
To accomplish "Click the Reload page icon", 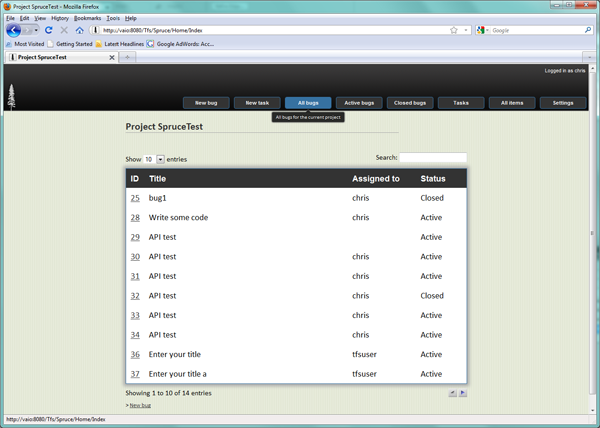I will pos(49,30).
